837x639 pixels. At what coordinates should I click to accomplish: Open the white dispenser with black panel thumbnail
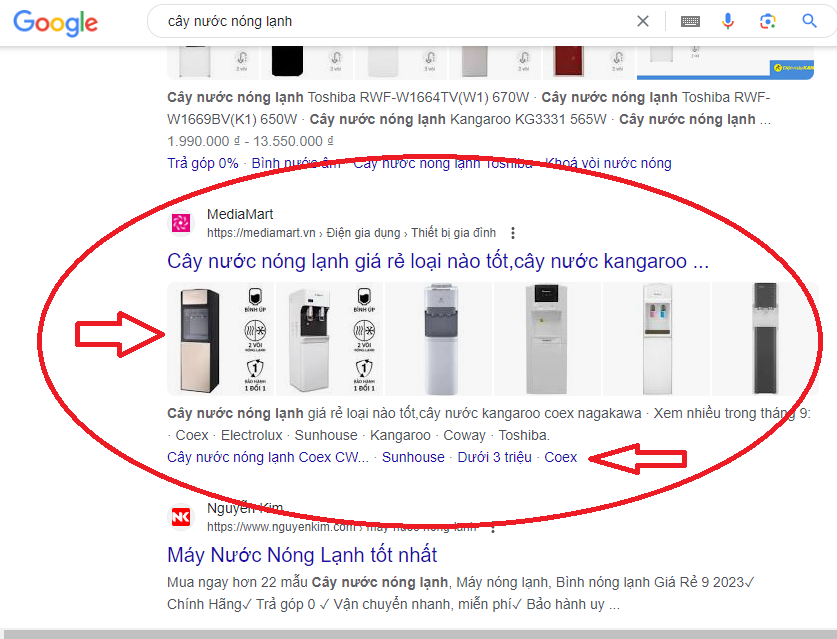(x=329, y=339)
